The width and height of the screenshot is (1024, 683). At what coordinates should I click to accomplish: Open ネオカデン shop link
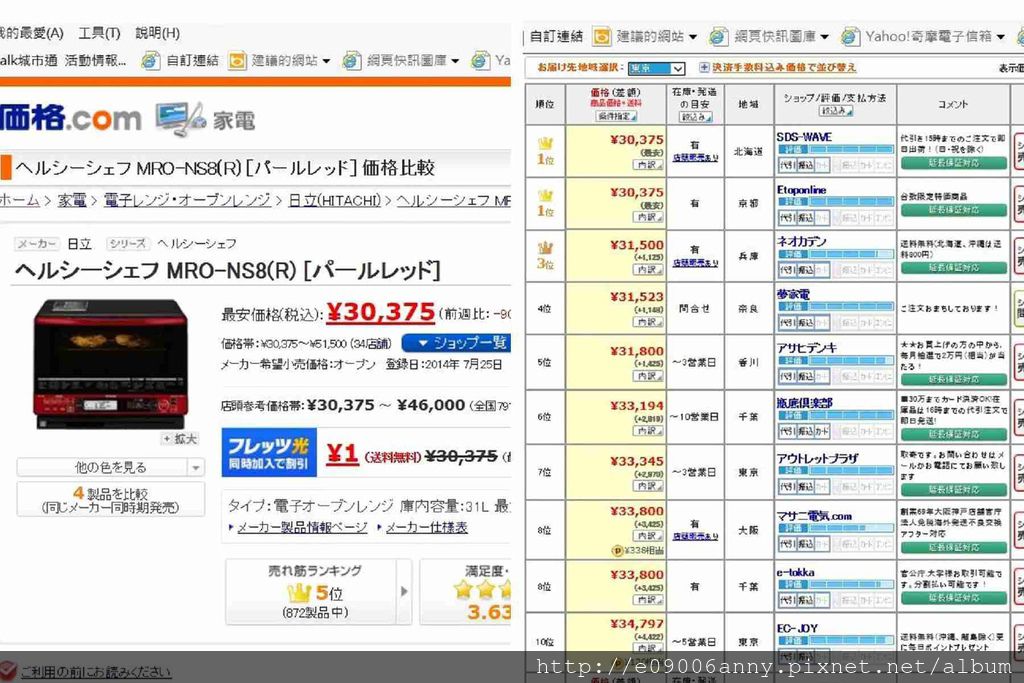[x=801, y=242]
